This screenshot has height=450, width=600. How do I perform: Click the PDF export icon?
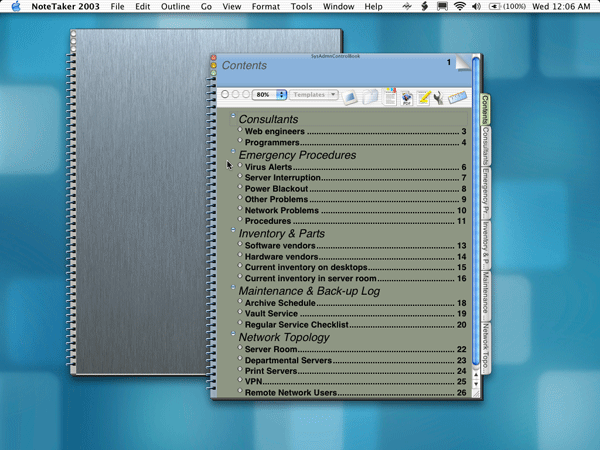[x=406, y=98]
